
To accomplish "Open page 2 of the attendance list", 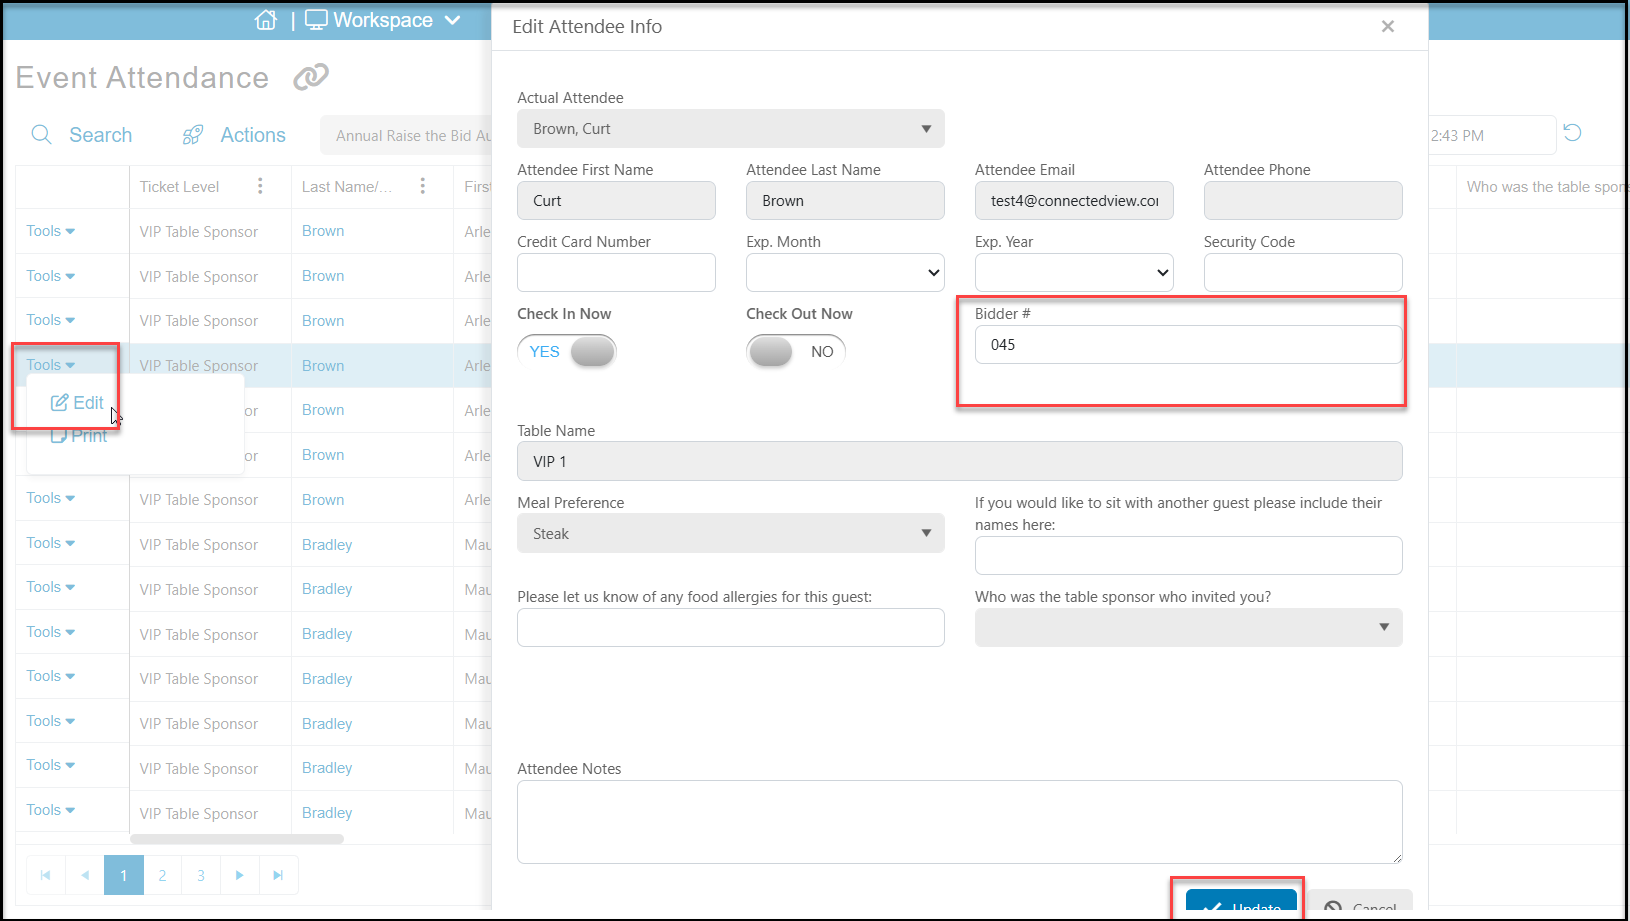I will pyautogui.click(x=163, y=875).
